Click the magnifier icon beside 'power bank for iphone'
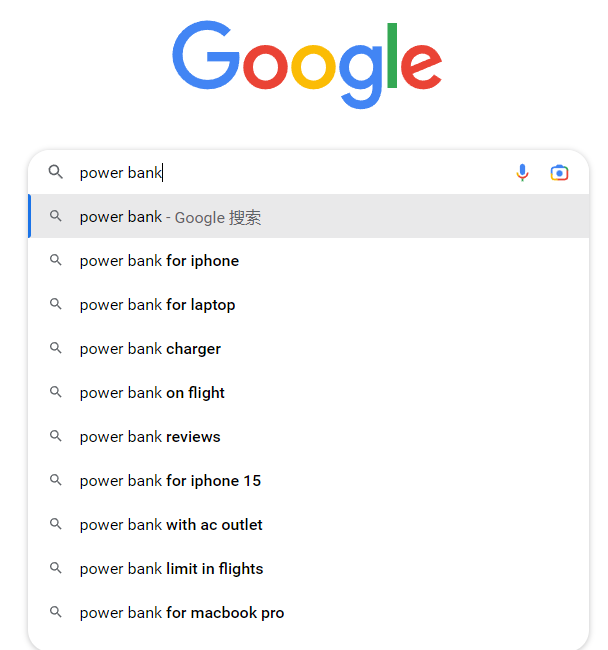The height and width of the screenshot is (650, 608). (56, 260)
